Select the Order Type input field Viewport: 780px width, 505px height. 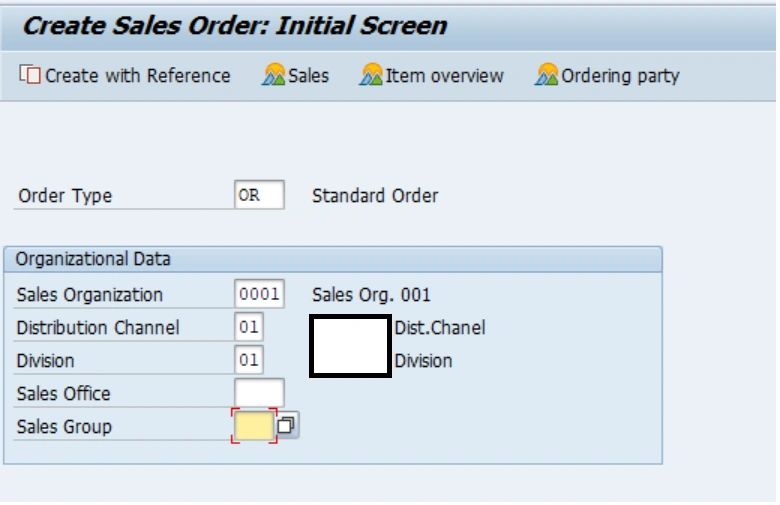259,195
